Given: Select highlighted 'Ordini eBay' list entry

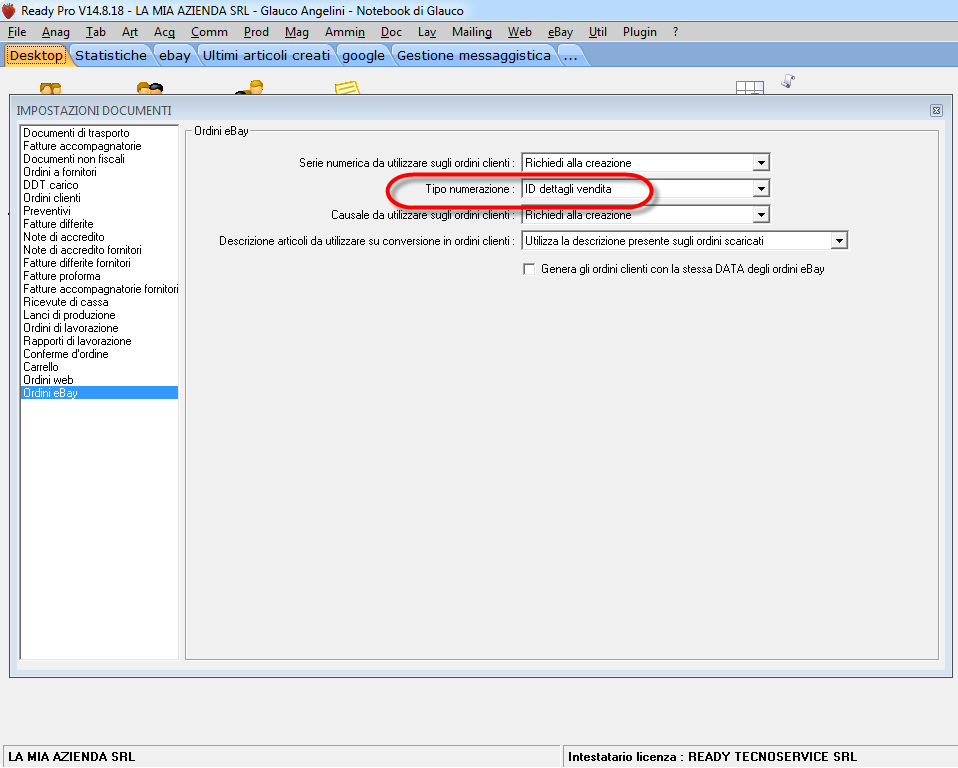Looking at the screenshot, I should coord(100,393).
